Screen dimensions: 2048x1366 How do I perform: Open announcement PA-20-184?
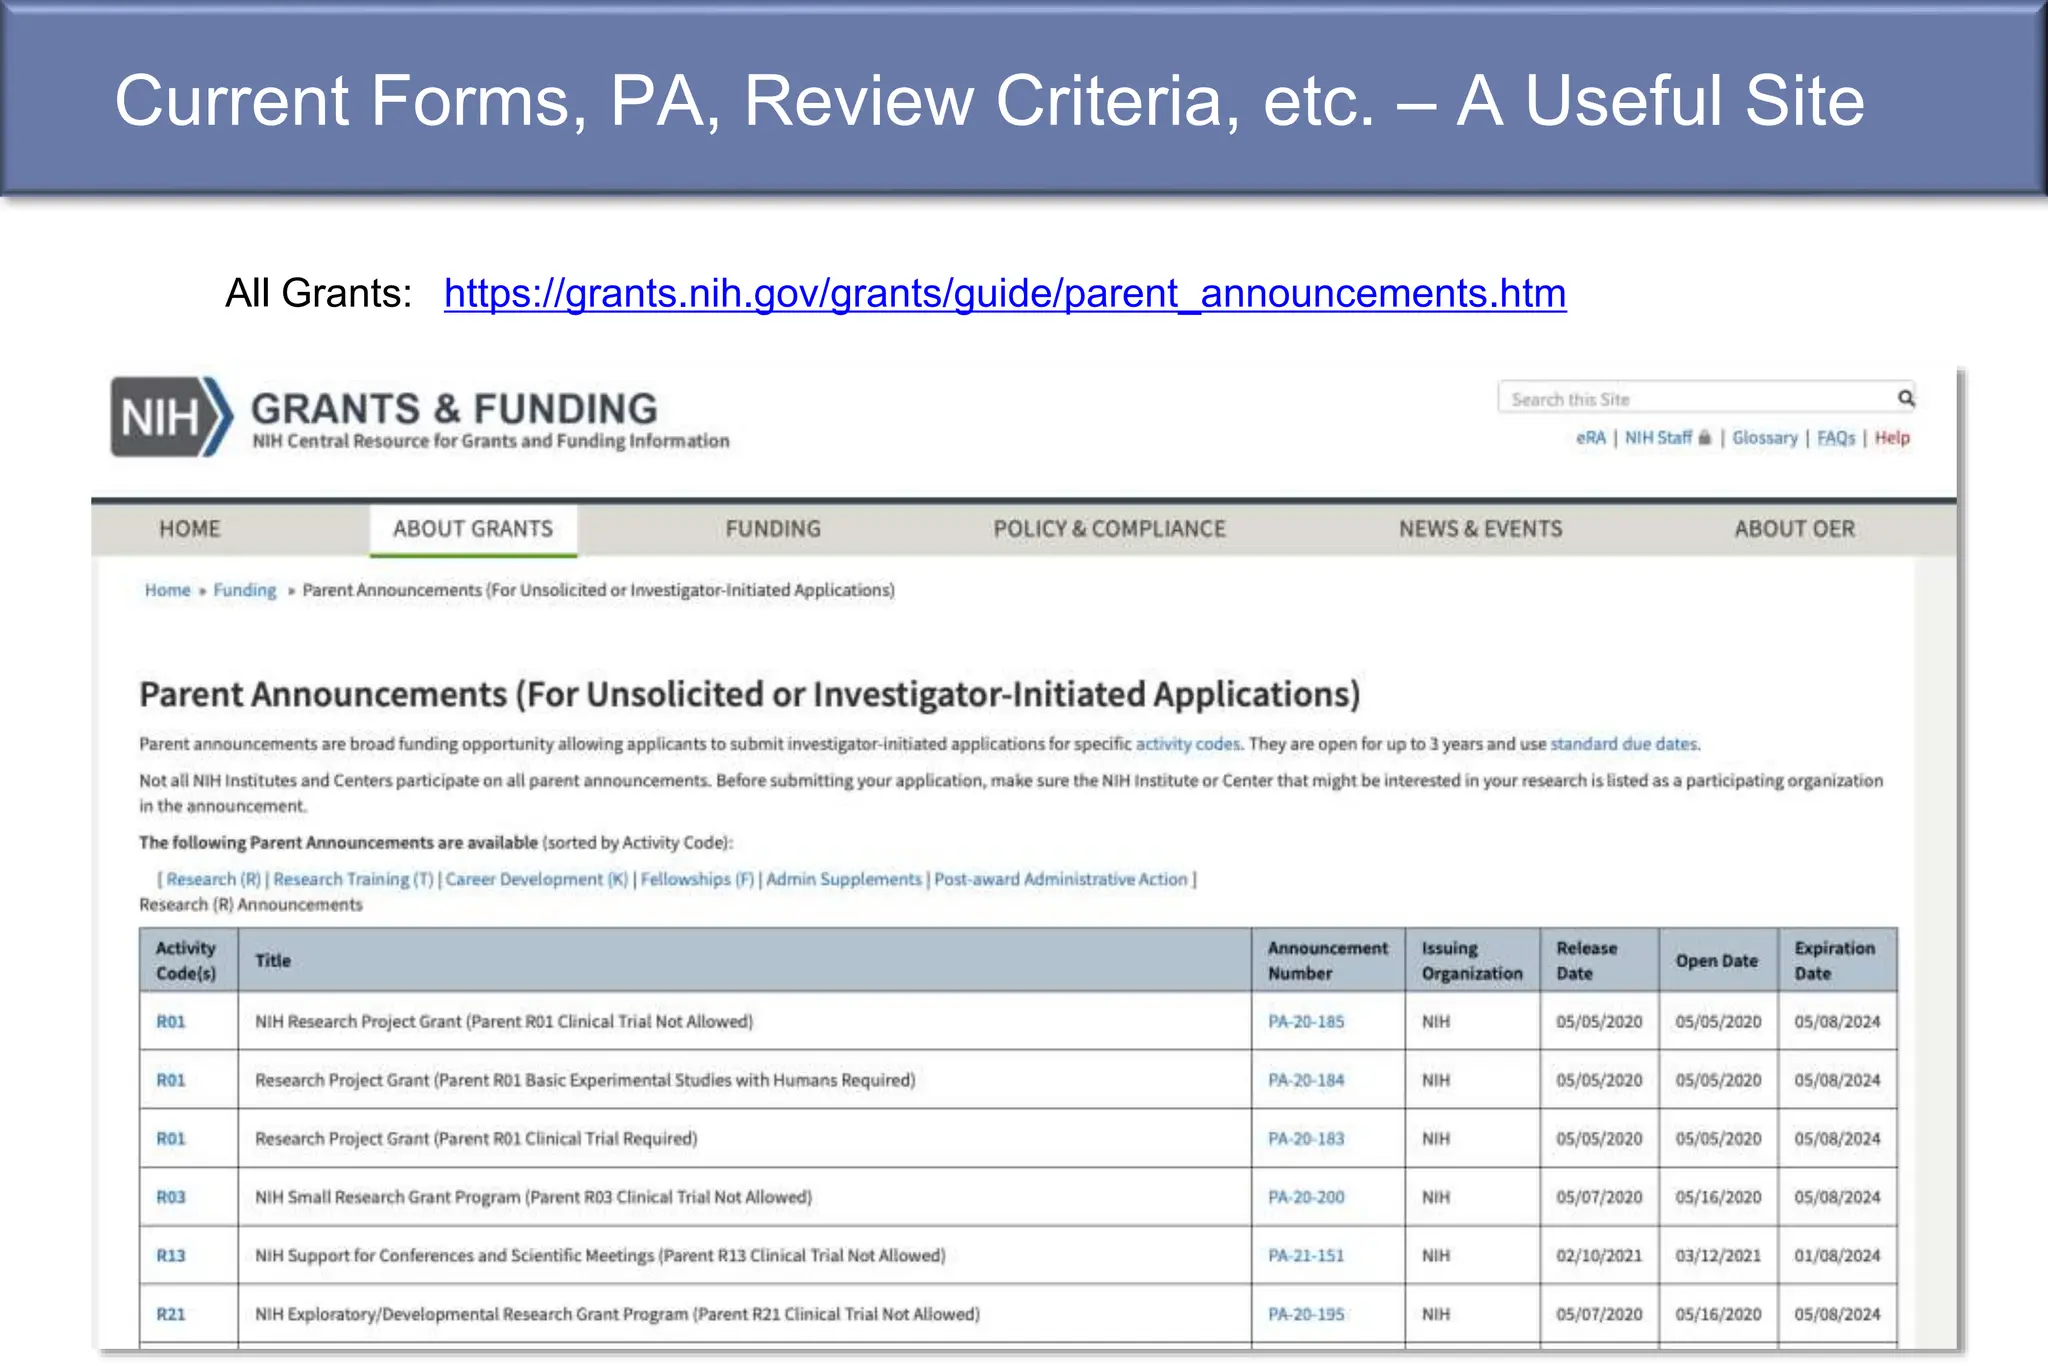point(1306,1080)
